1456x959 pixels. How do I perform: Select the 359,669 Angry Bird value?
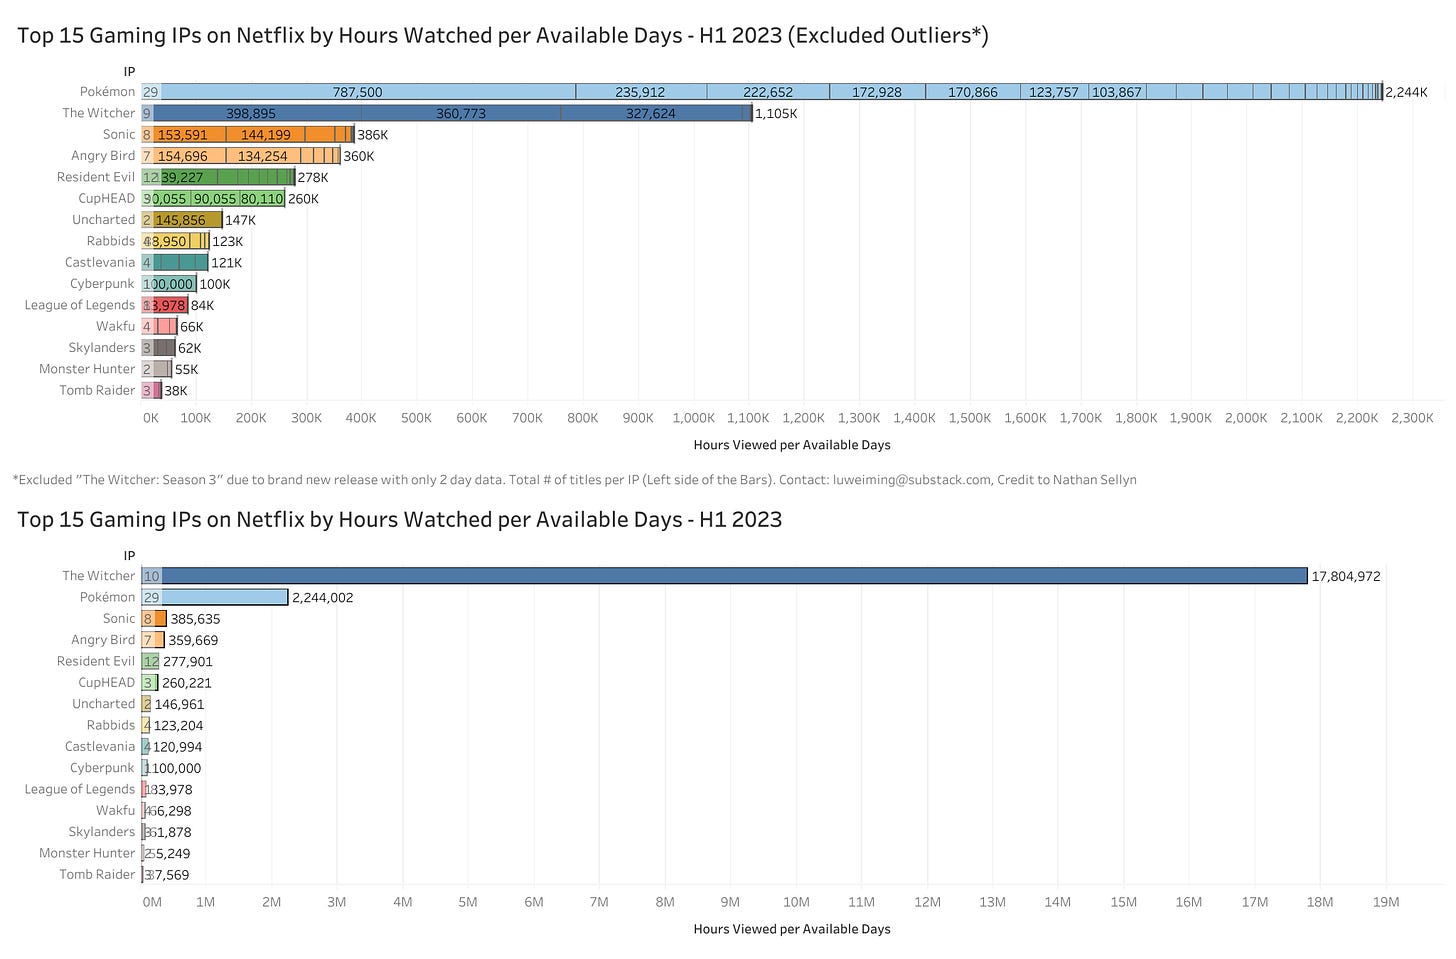[x=193, y=640]
